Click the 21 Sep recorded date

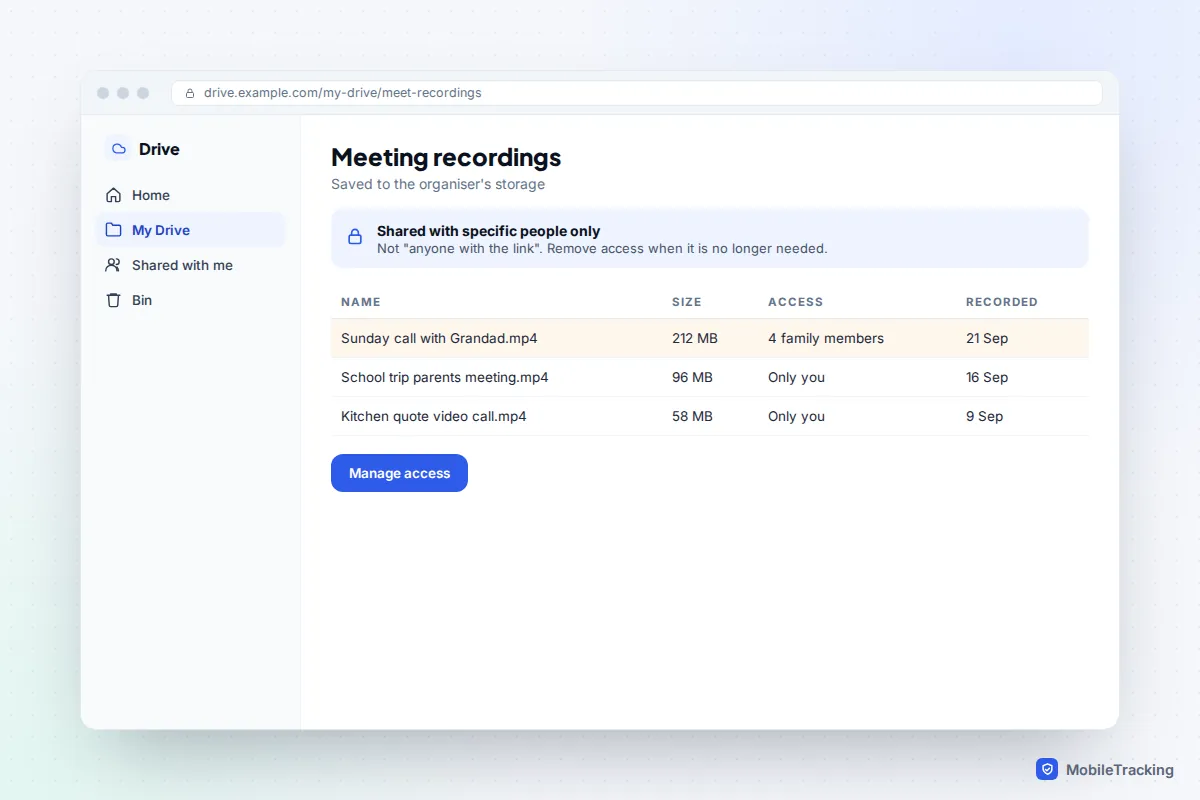tap(987, 338)
